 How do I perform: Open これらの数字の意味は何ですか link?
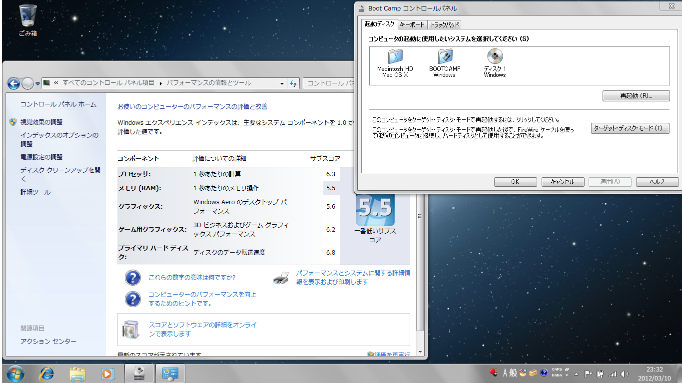click(x=192, y=277)
